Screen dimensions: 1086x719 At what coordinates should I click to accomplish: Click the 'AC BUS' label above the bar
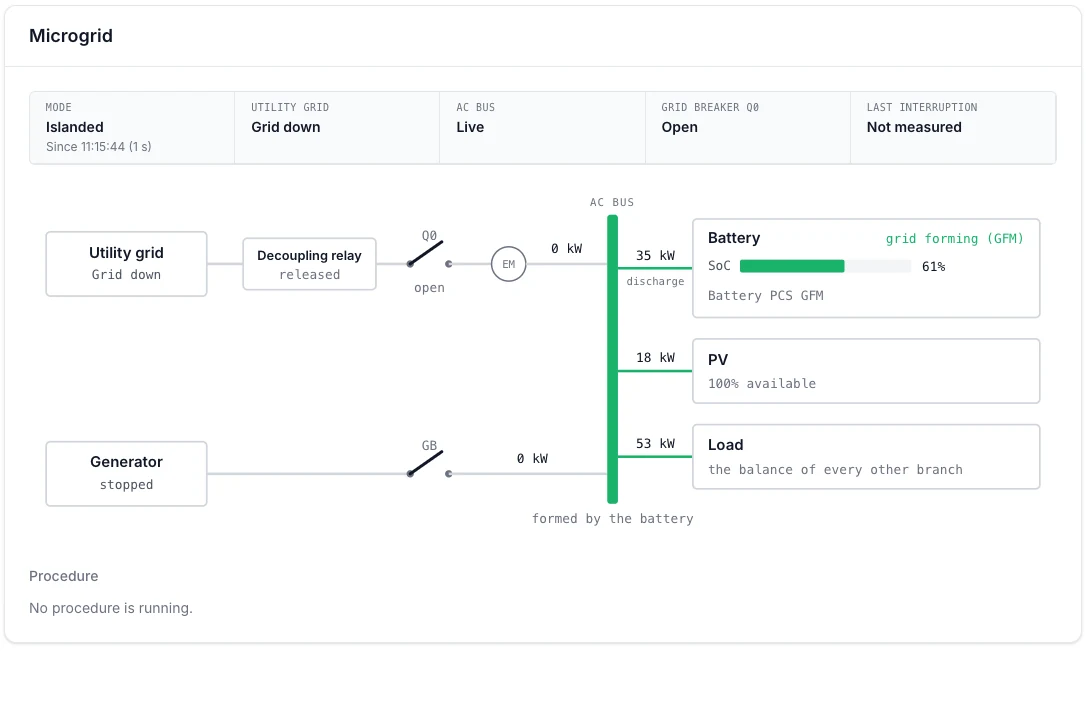(612, 202)
